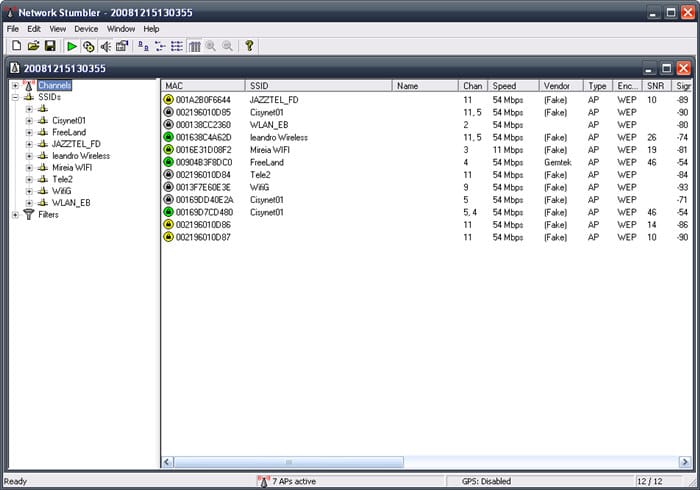700x490 pixels.
Task: Click the yellow help question icon
Action: (249, 46)
